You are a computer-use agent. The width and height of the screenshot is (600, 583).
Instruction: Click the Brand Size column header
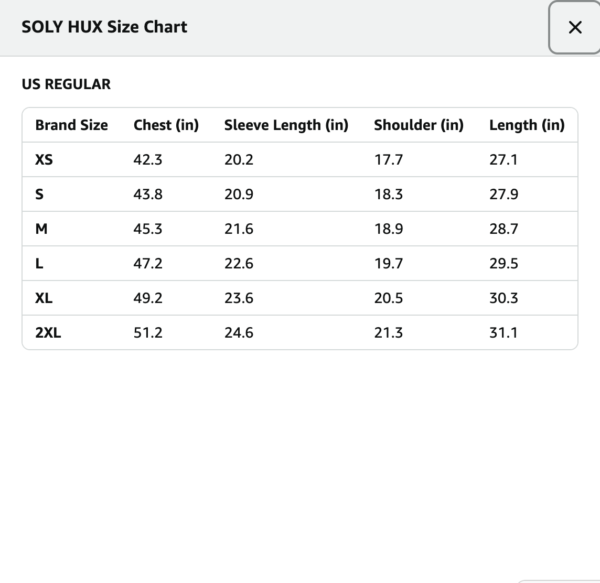click(71, 125)
